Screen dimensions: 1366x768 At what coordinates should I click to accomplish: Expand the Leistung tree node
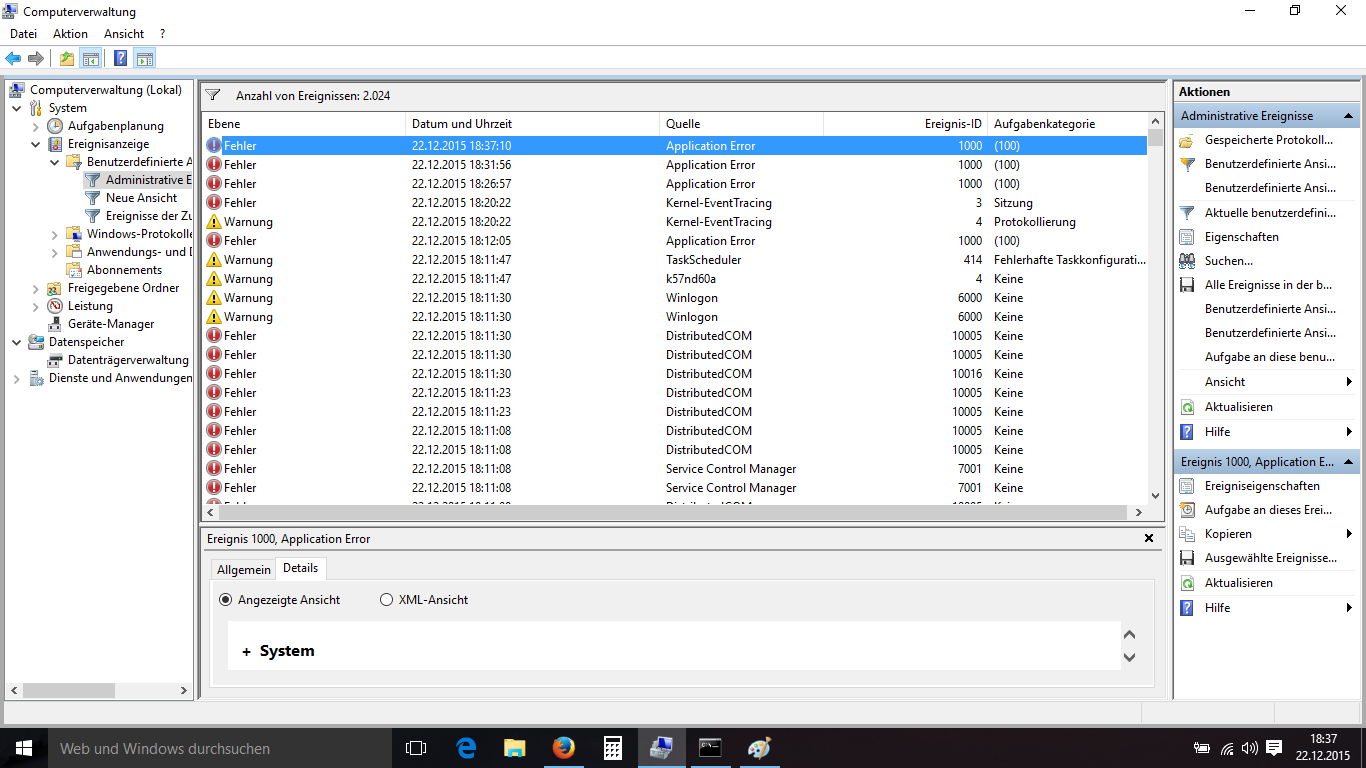click(36, 306)
